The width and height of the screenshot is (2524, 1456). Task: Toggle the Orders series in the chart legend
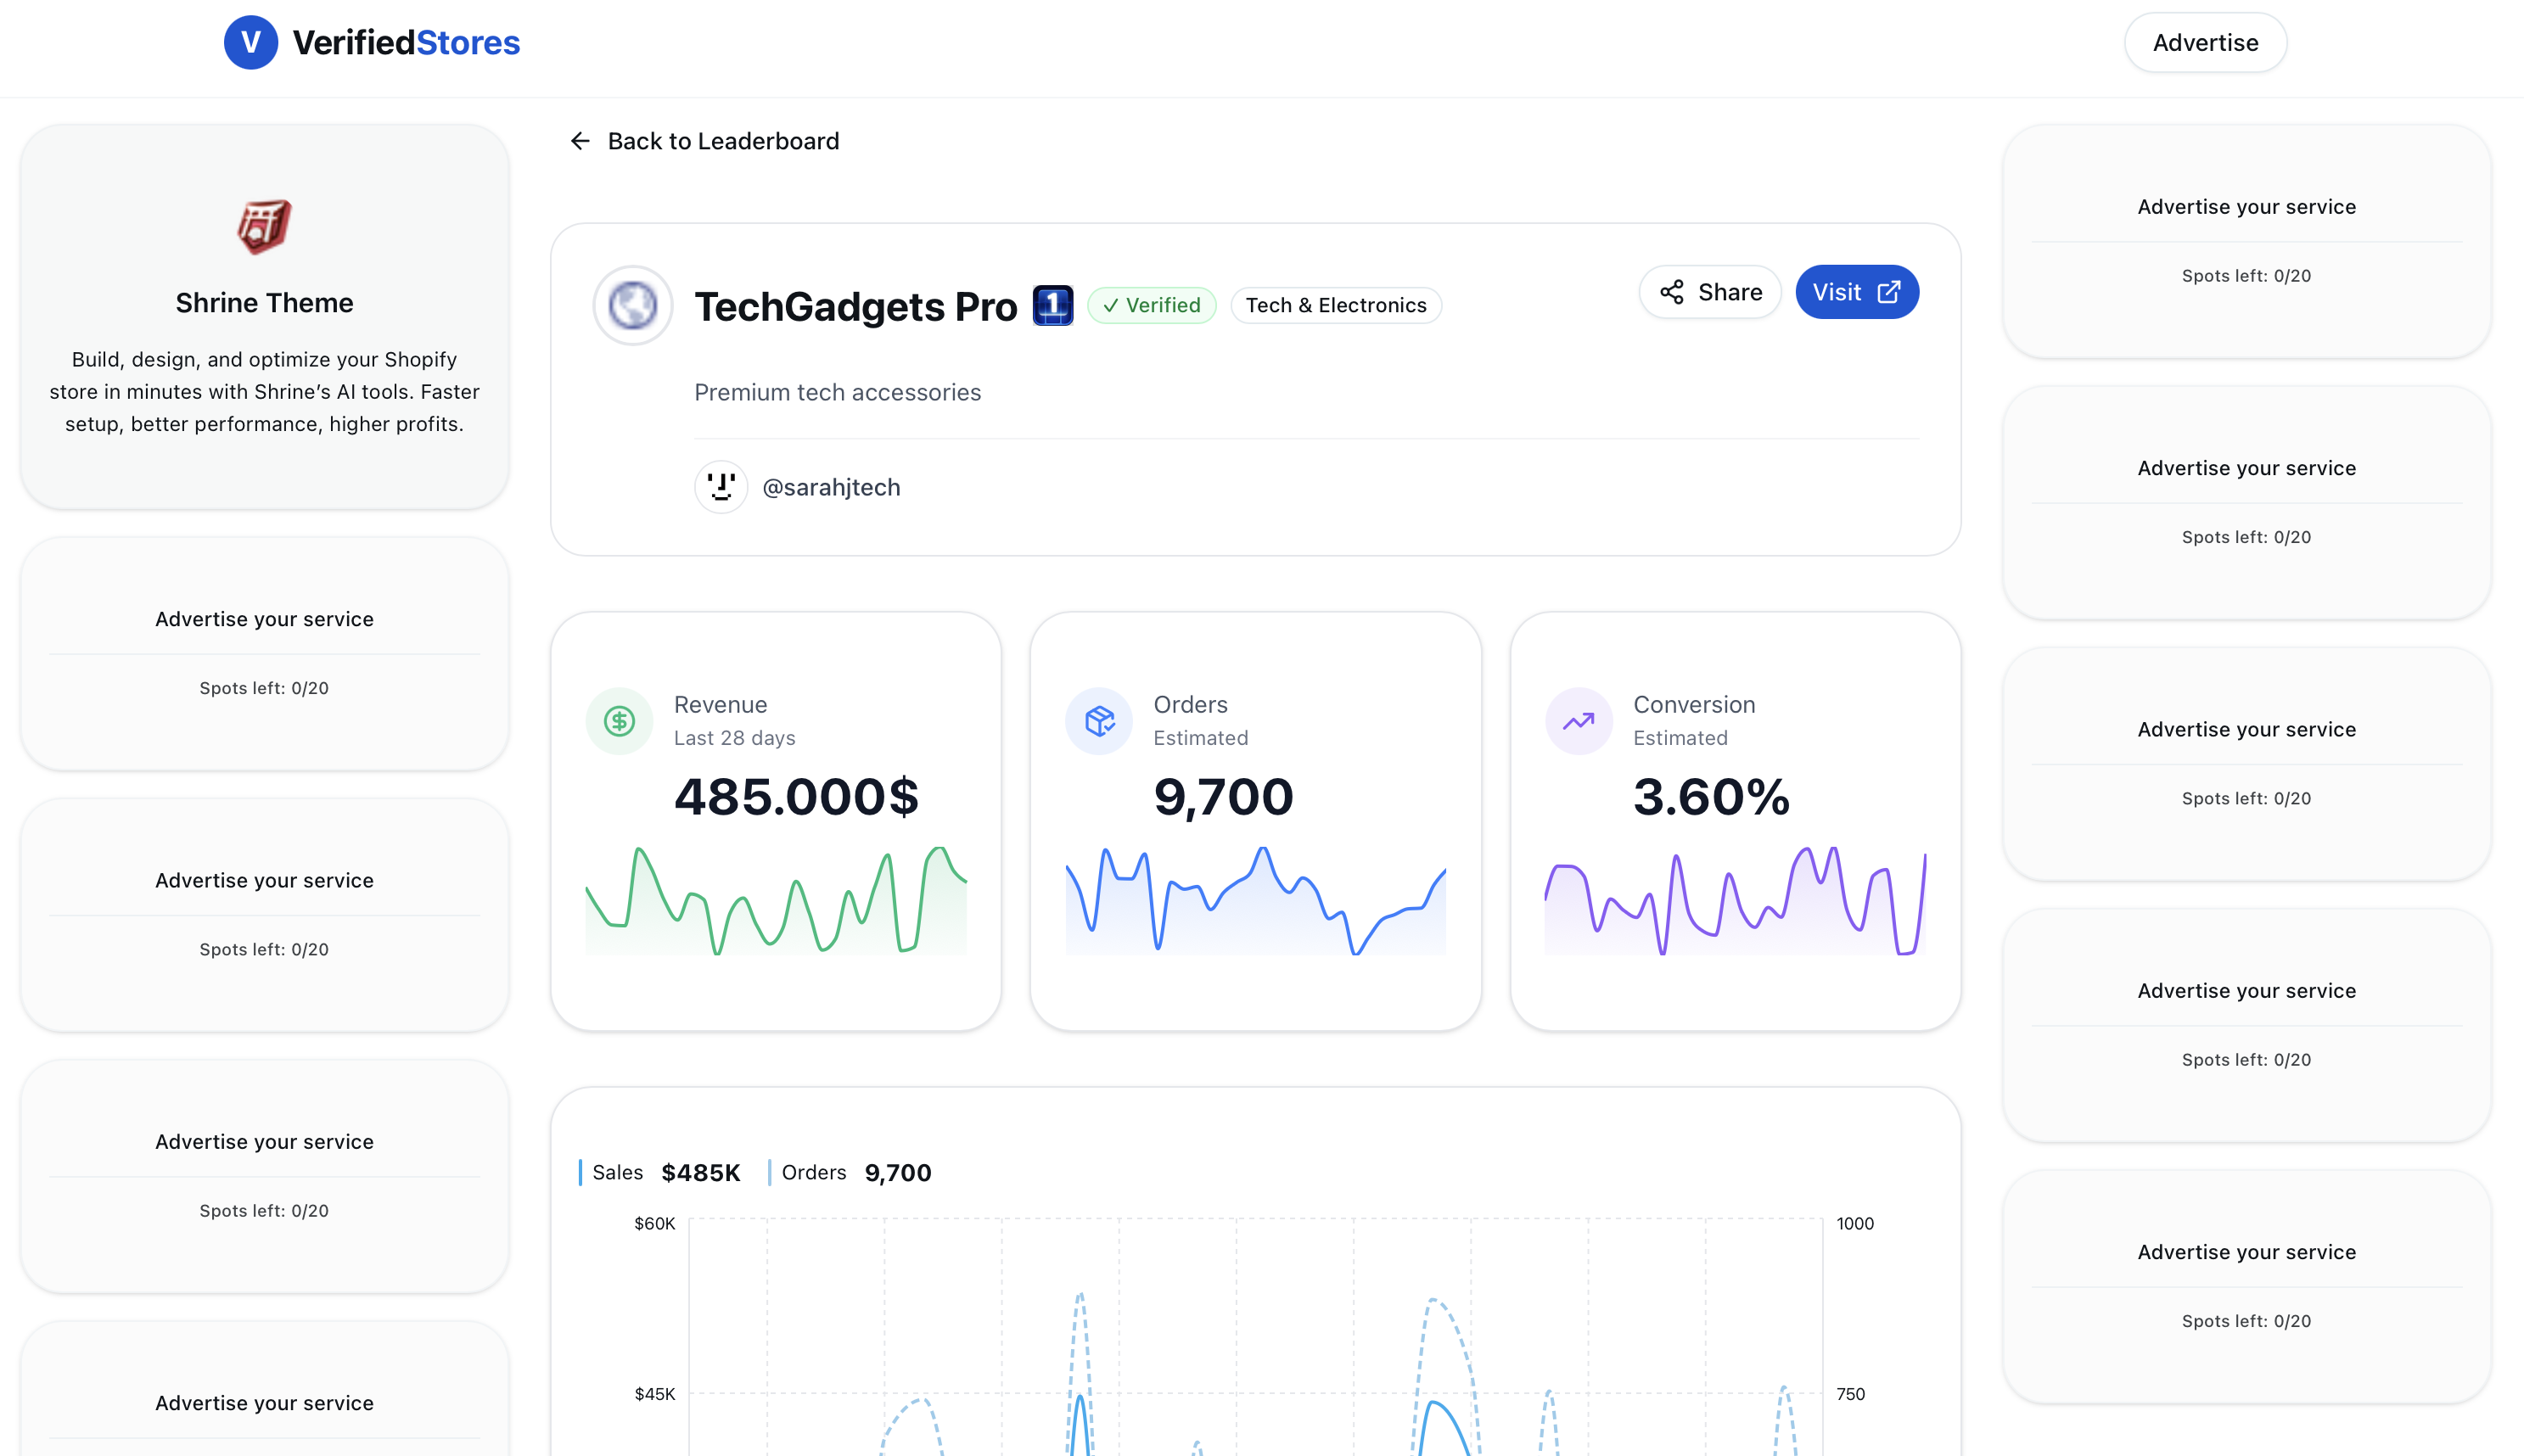[855, 1172]
